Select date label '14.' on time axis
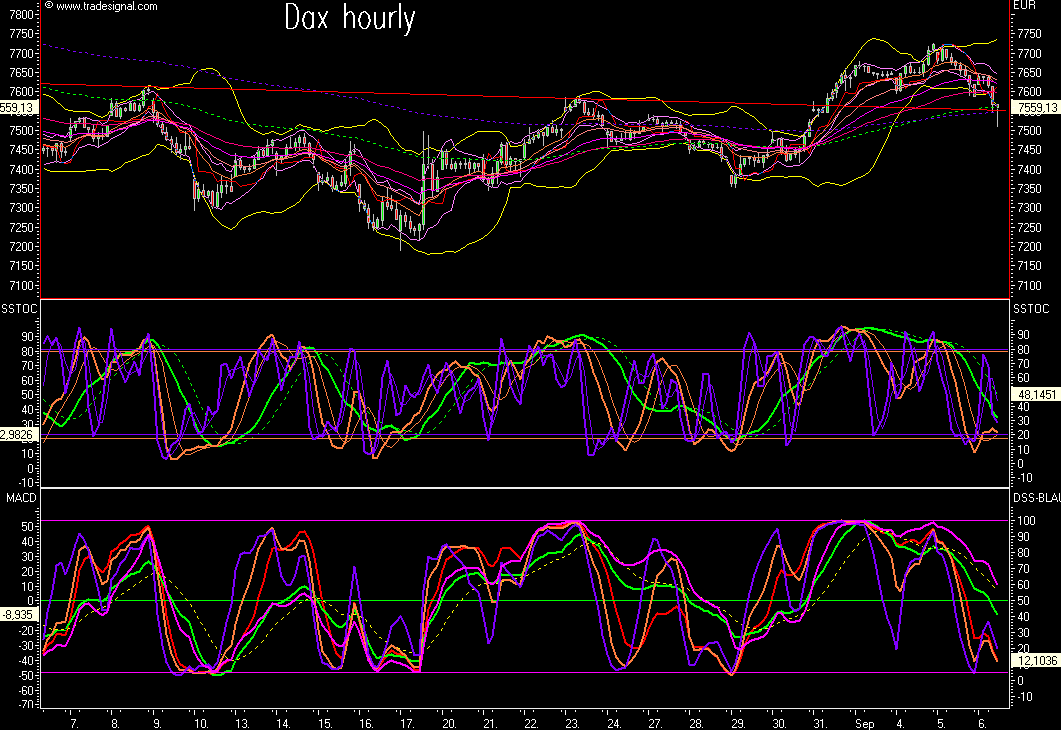This screenshot has height=730, width=1061. click(283, 724)
